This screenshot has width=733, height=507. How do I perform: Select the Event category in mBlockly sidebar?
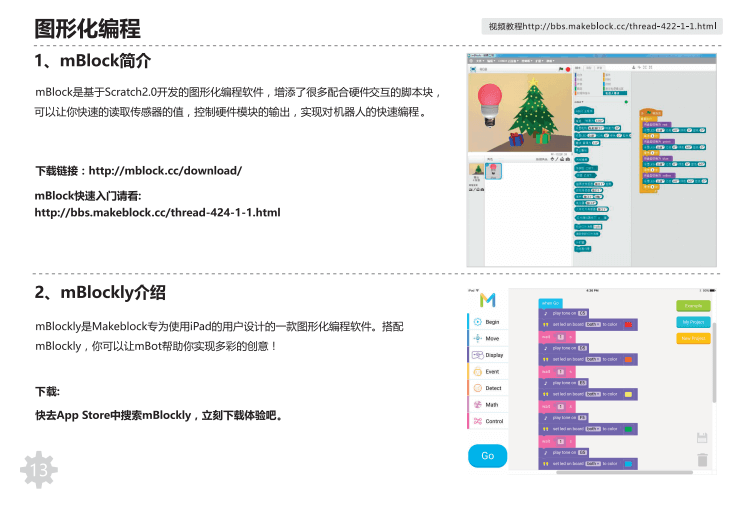coord(487,371)
